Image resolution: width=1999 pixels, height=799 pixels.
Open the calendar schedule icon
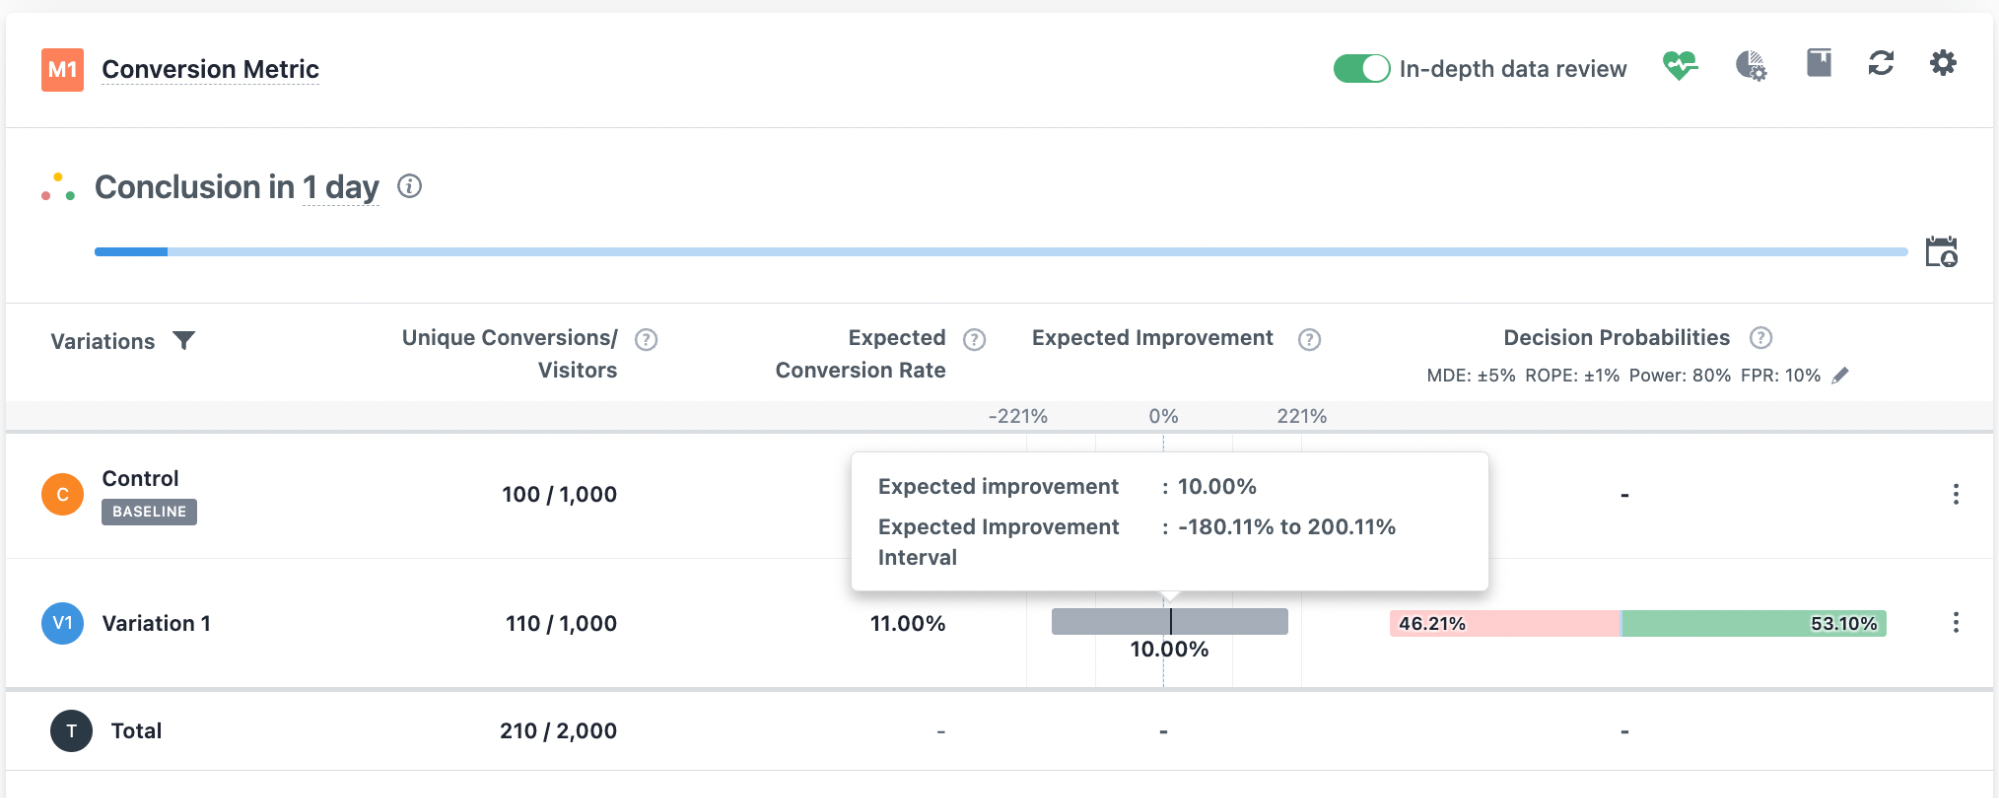(1941, 251)
